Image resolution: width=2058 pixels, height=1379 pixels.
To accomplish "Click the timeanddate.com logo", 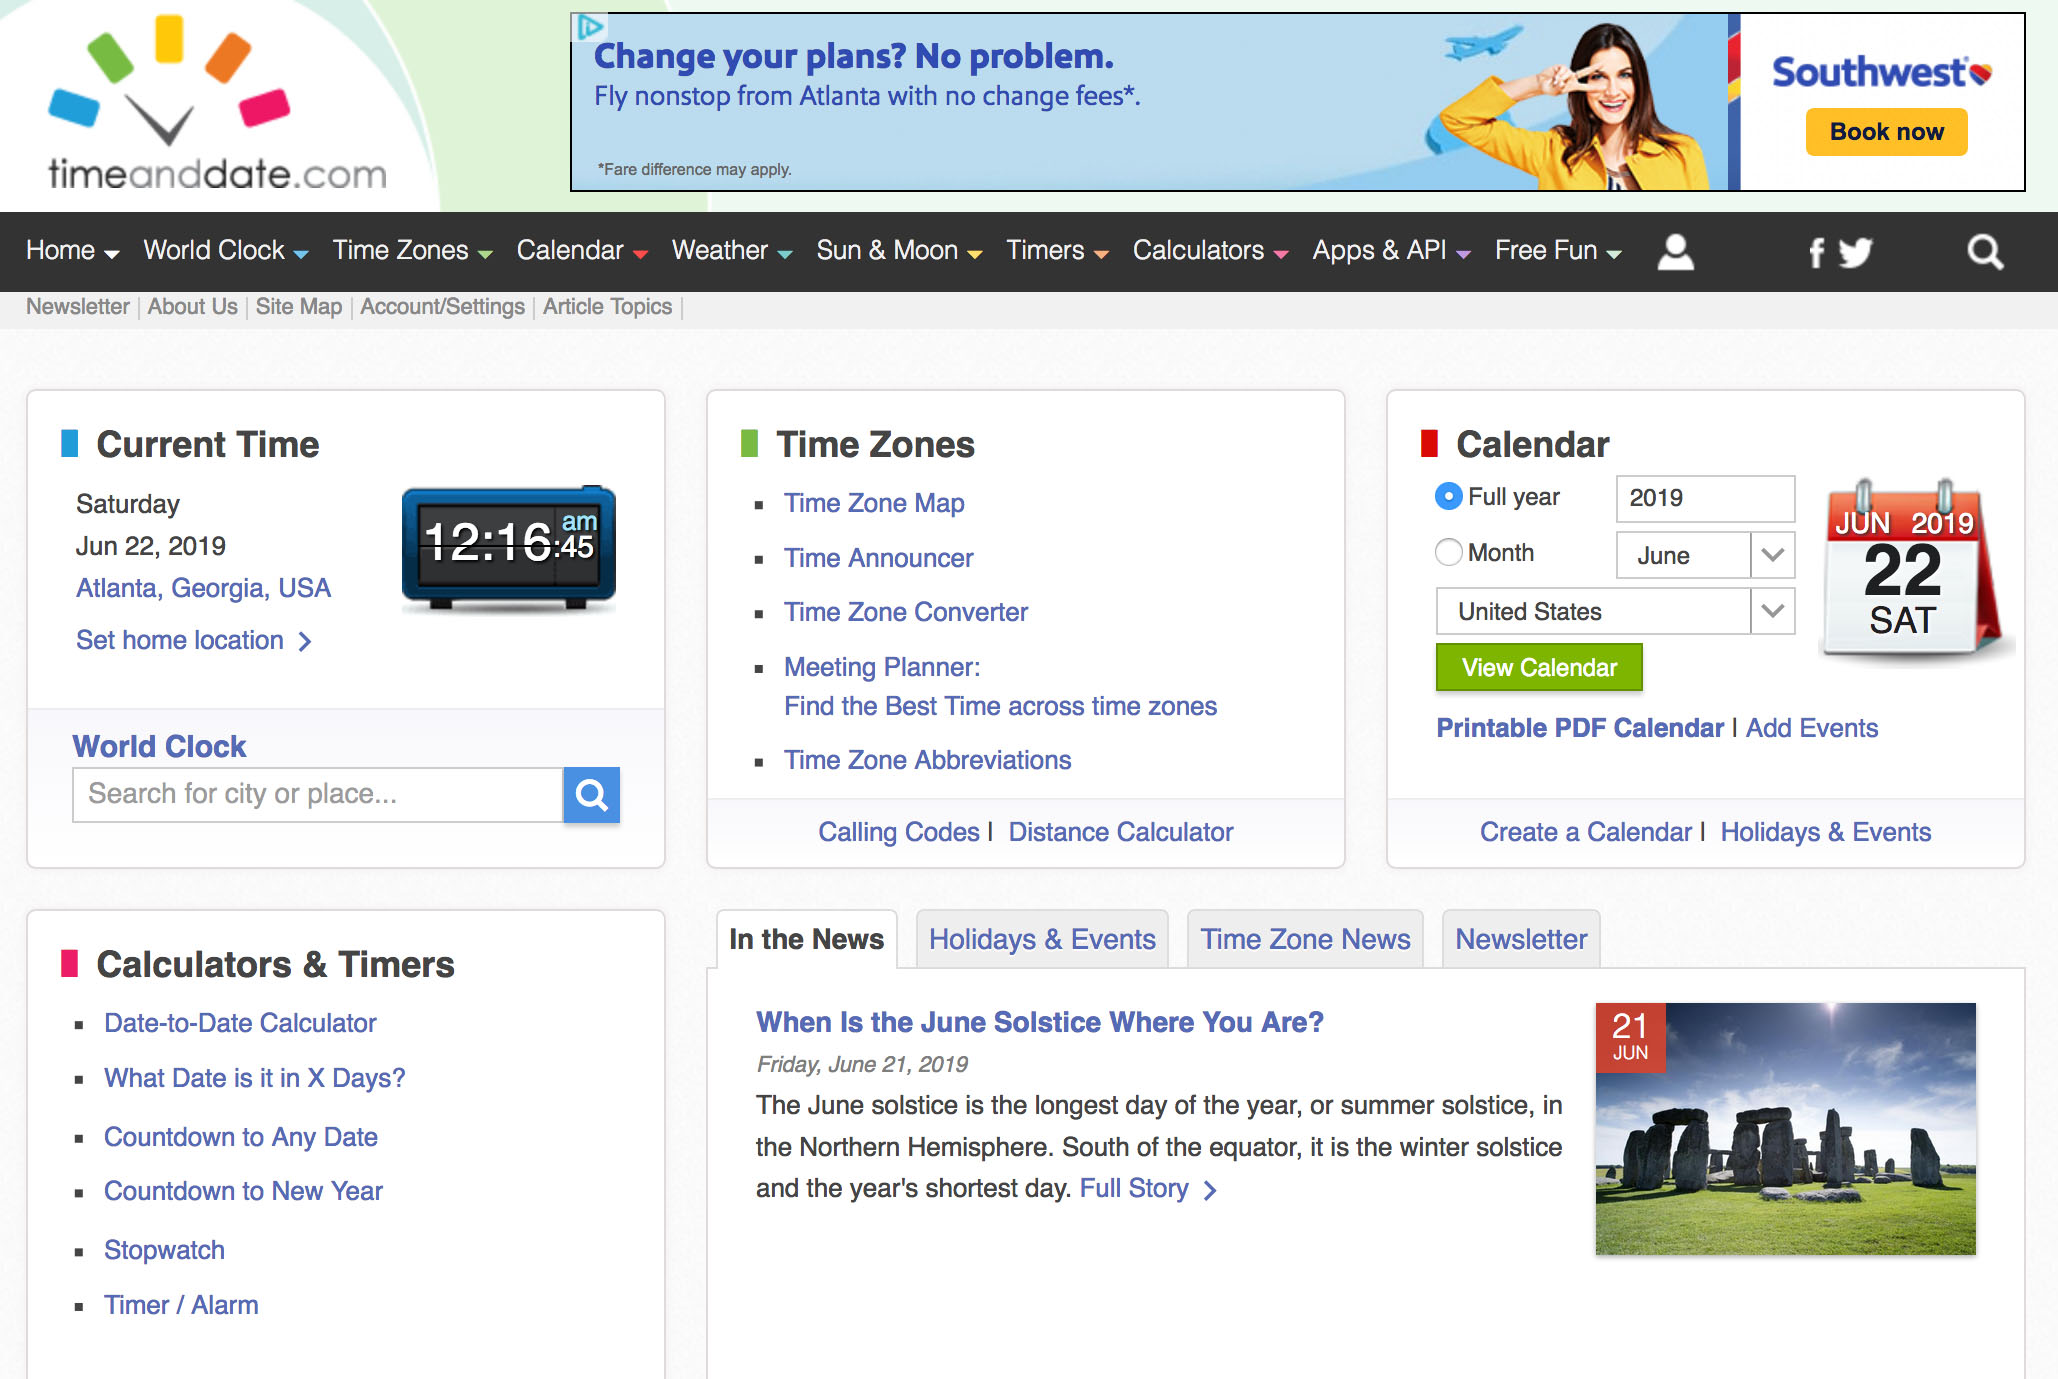I will click(217, 103).
